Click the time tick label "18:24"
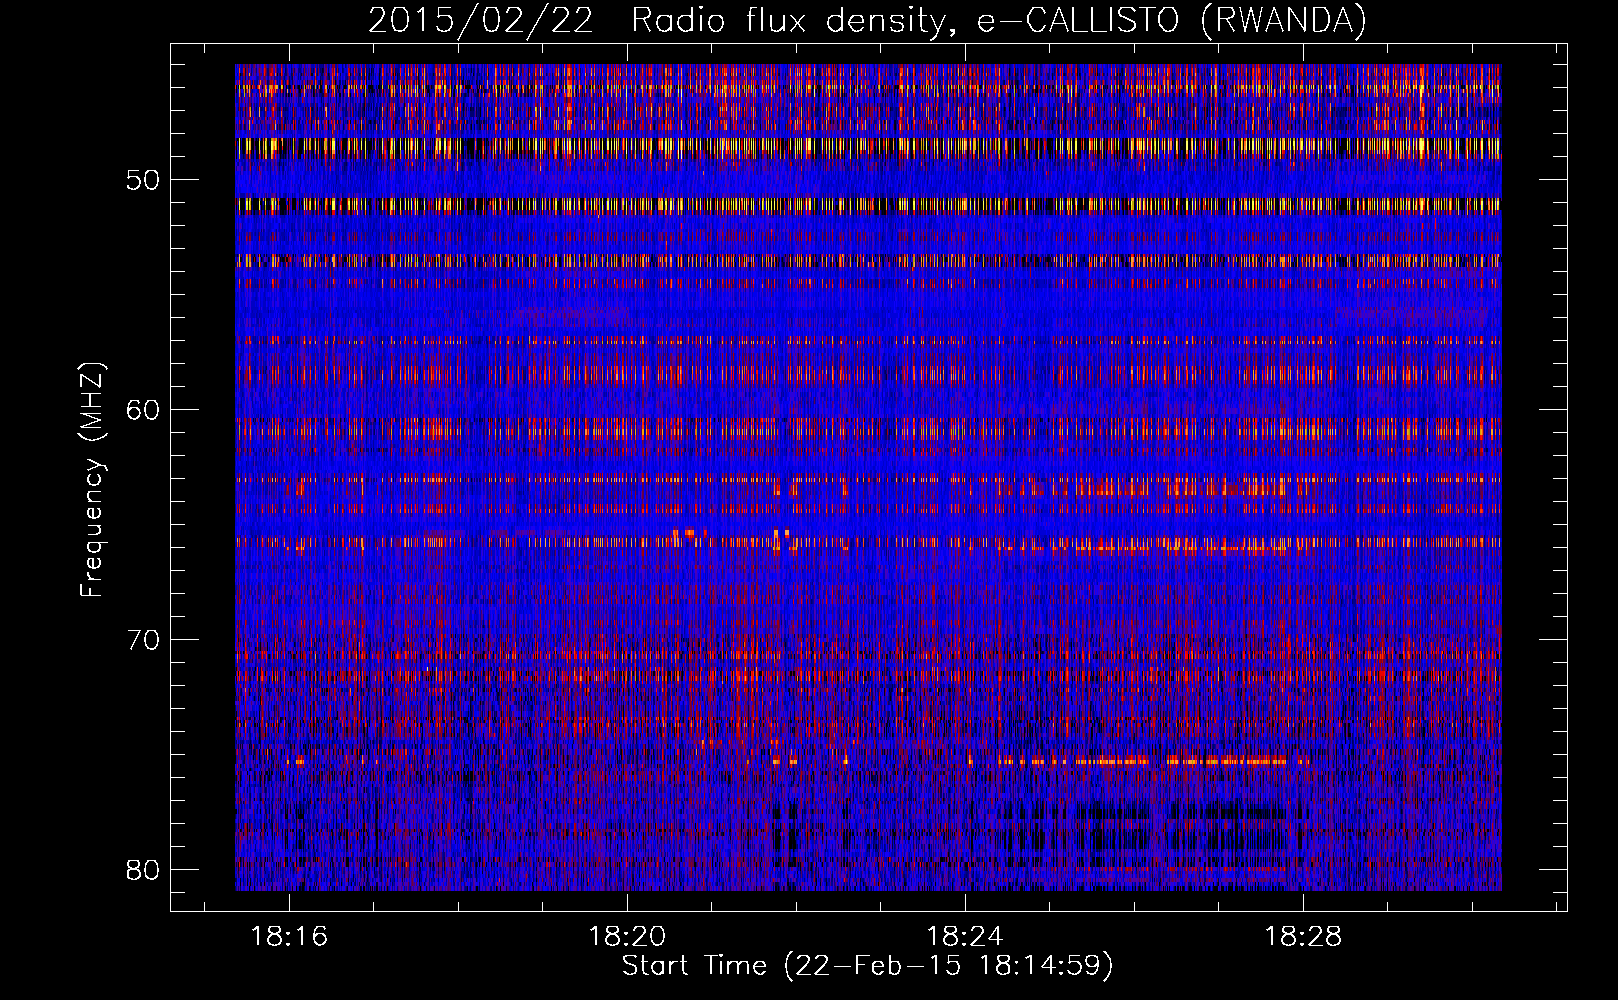 coord(966,937)
